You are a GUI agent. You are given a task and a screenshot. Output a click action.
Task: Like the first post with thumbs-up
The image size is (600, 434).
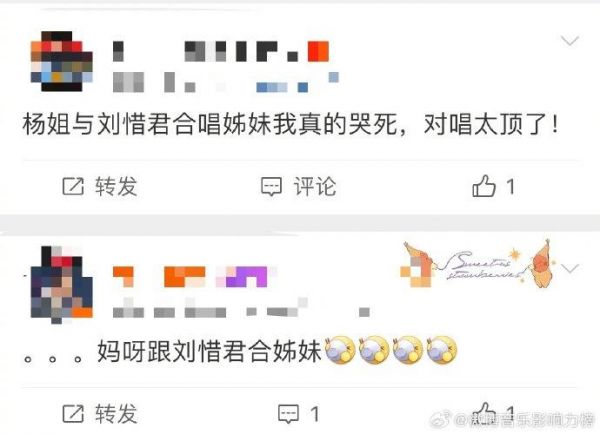point(484,186)
